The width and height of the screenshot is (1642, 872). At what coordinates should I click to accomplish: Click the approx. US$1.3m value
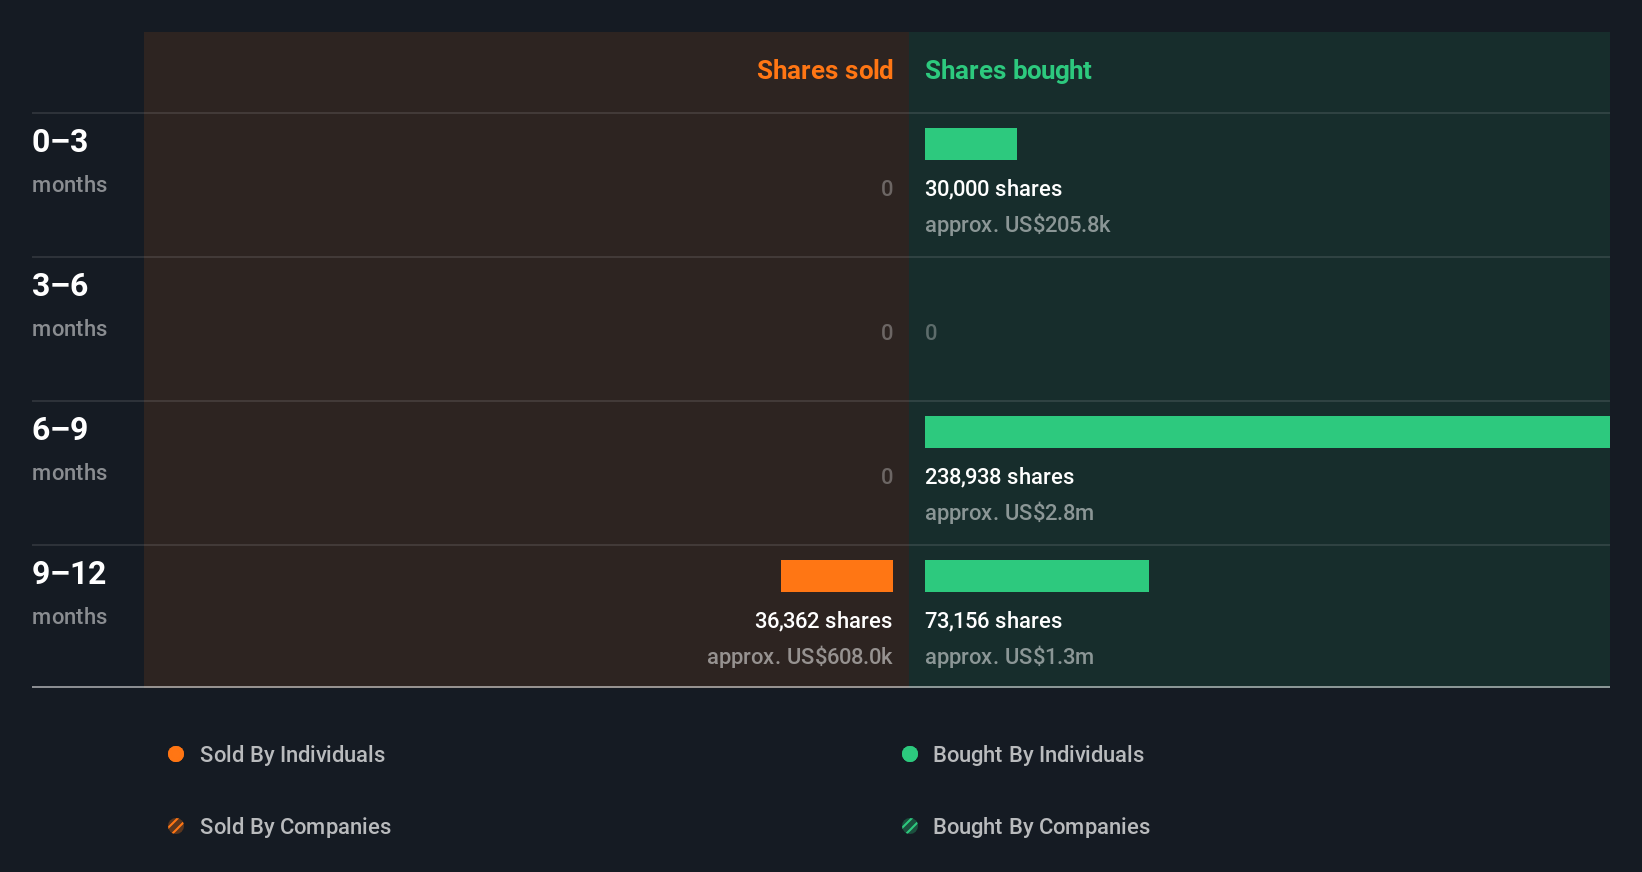[1009, 656]
